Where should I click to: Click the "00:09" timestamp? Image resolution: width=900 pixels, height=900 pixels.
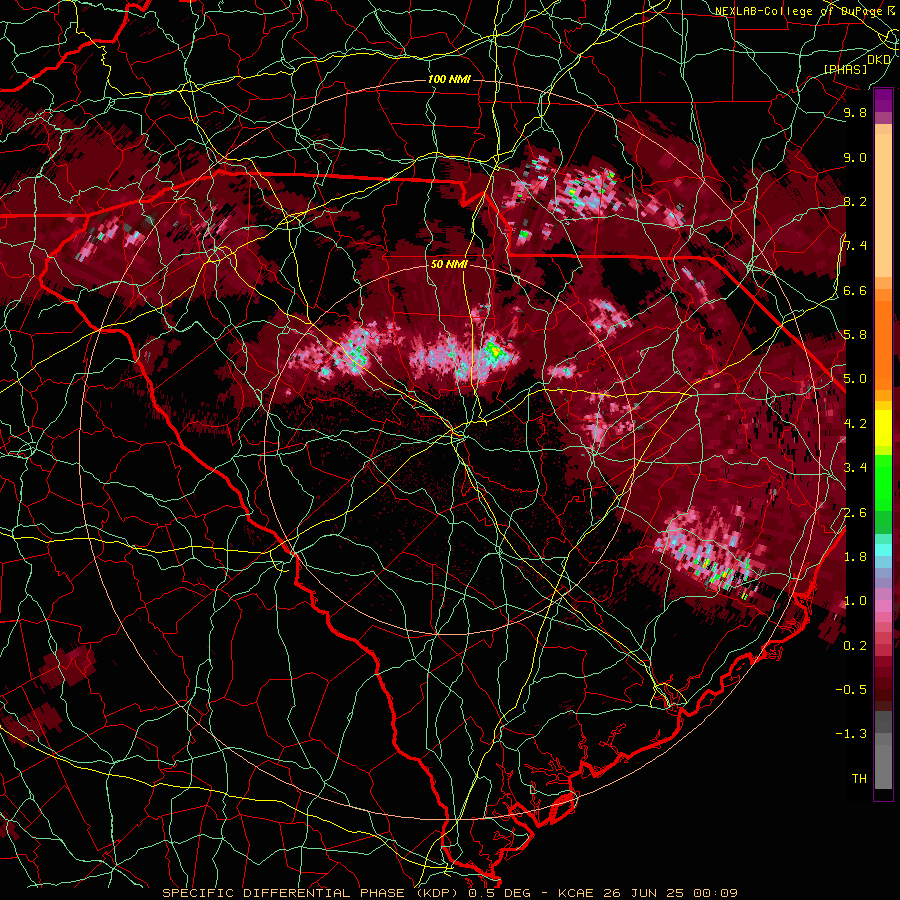tap(715, 893)
